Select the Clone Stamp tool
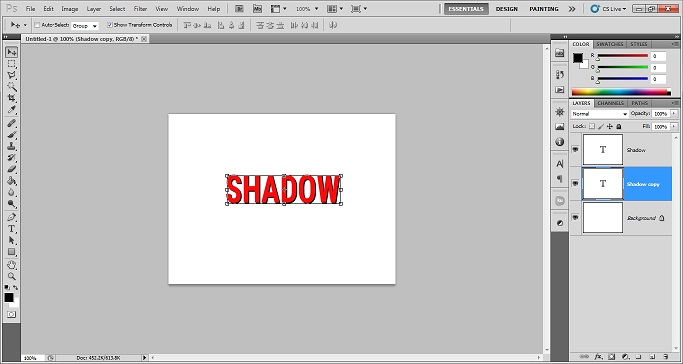This screenshot has width=683, height=364. (11, 146)
